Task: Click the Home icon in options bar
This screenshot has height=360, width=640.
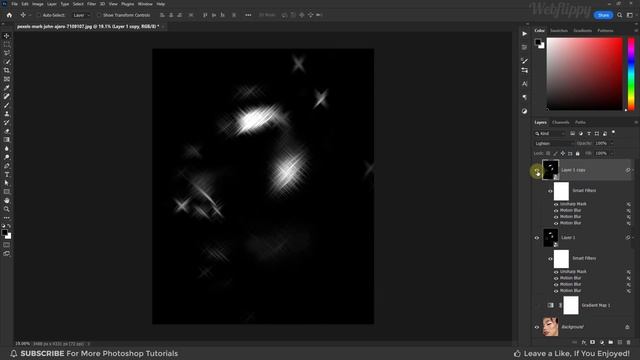Action: 9,15
